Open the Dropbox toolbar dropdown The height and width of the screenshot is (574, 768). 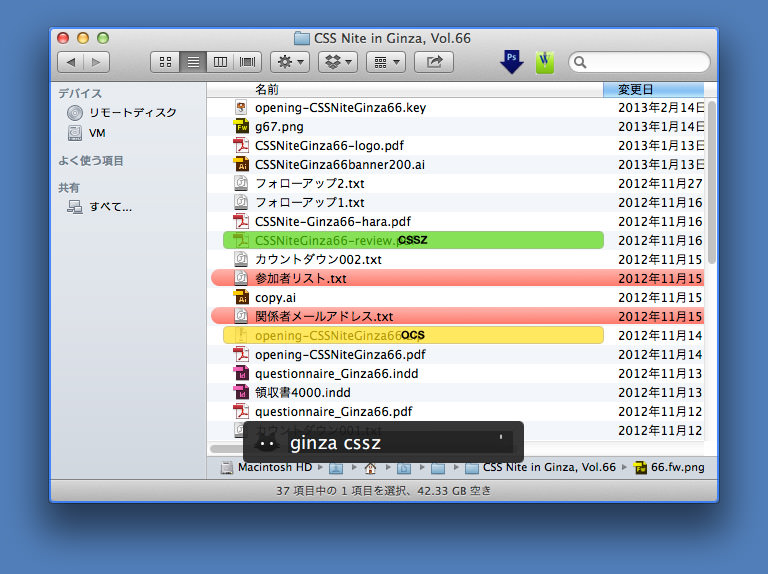click(338, 62)
